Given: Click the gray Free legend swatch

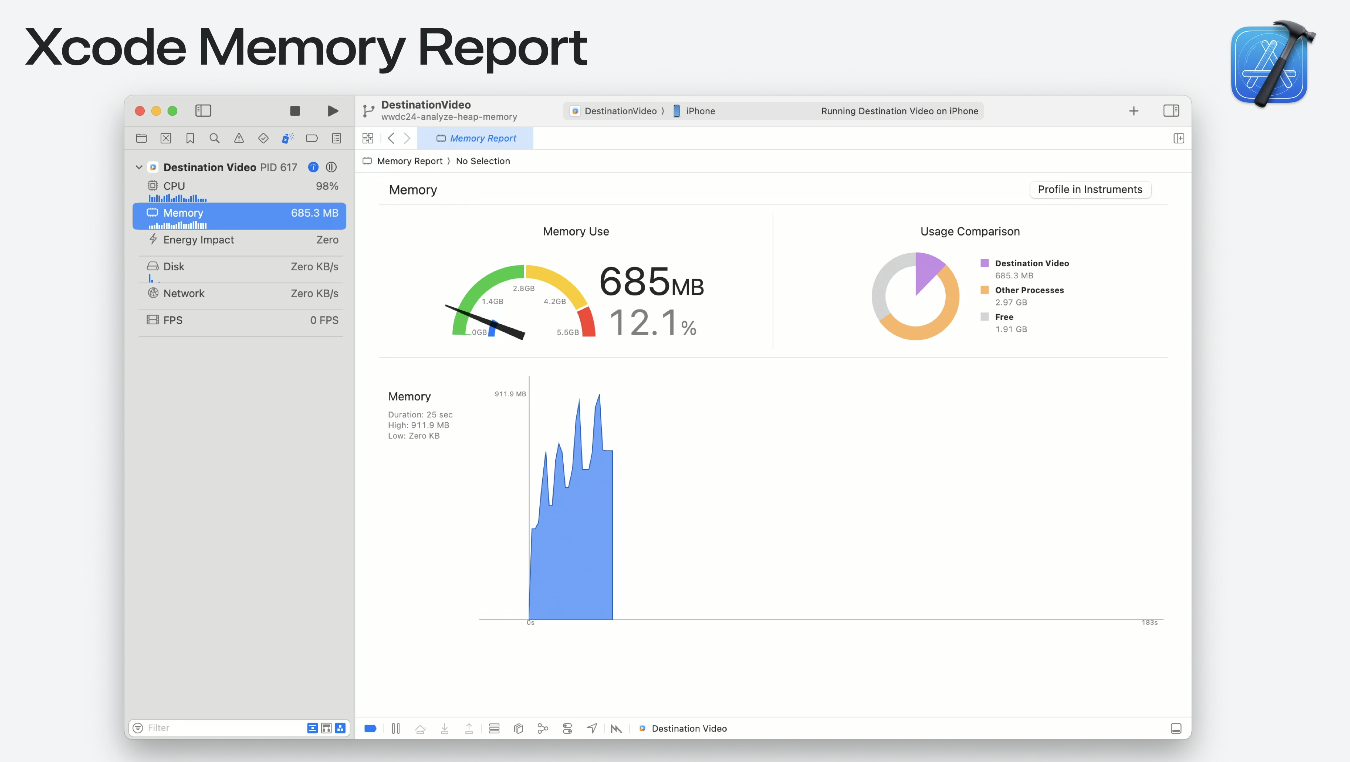Looking at the screenshot, I should tap(985, 317).
